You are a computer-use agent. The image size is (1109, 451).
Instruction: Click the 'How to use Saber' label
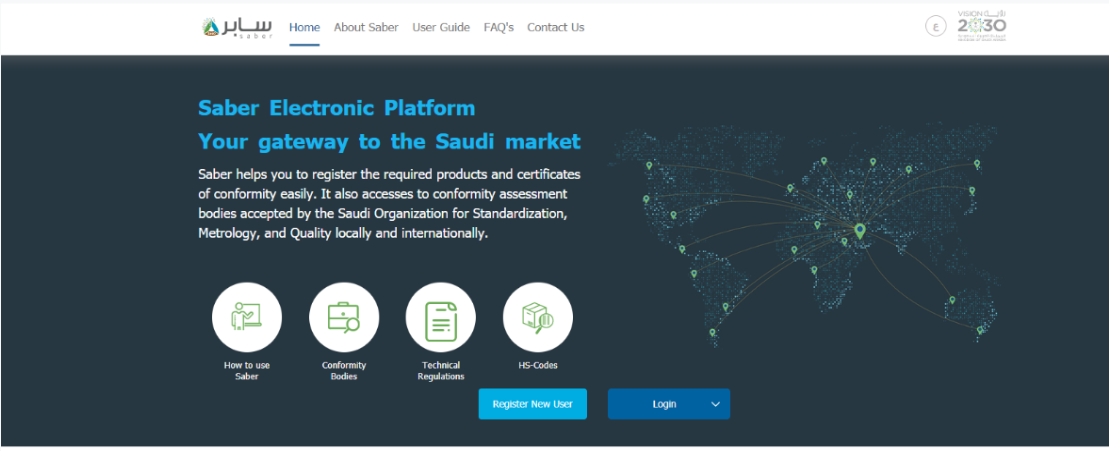pyautogui.click(x=247, y=371)
